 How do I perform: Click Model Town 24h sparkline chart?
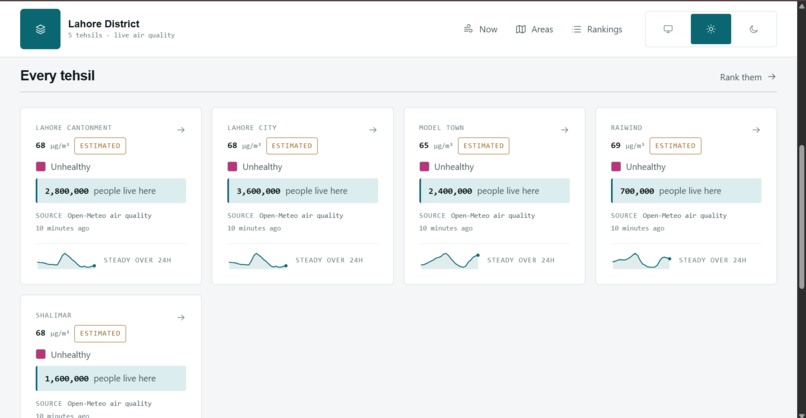click(x=450, y=261)
